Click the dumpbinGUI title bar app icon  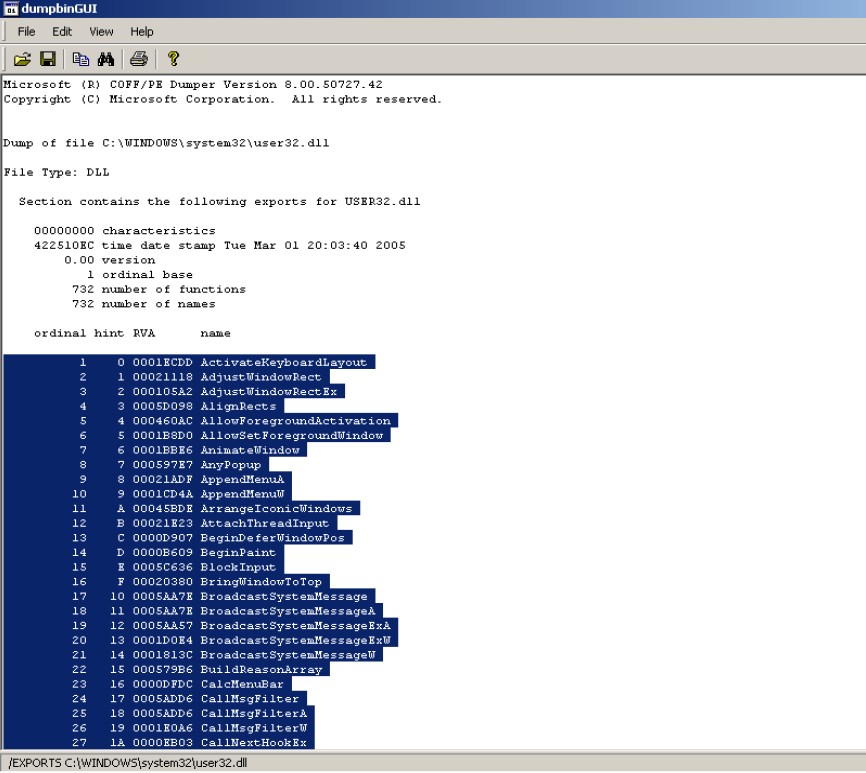[x=10, y=9]
